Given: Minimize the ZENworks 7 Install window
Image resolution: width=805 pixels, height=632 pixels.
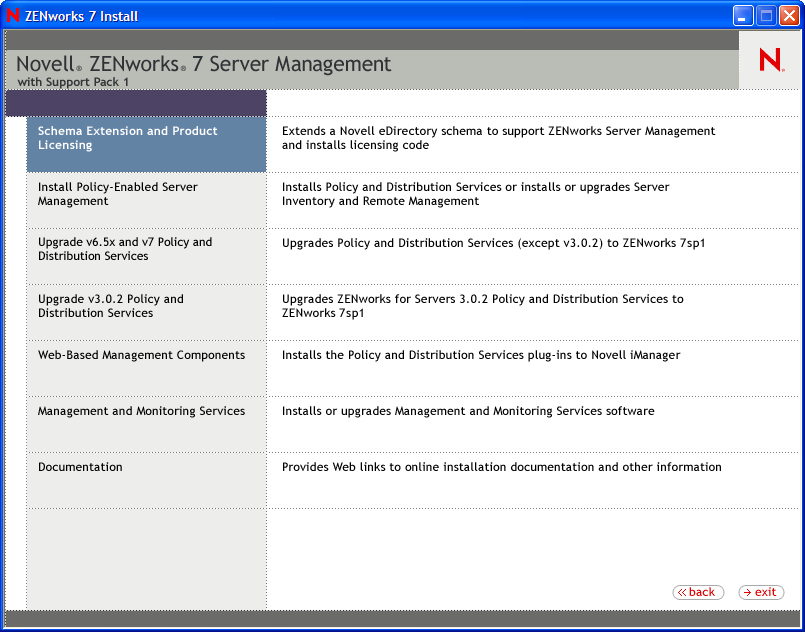Looking at the screenshot, I should 742,16.
